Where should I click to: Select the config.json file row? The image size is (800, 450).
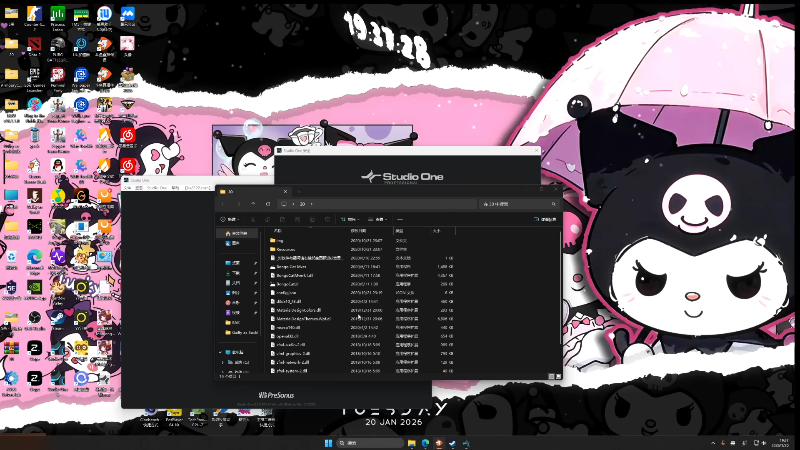362,293
